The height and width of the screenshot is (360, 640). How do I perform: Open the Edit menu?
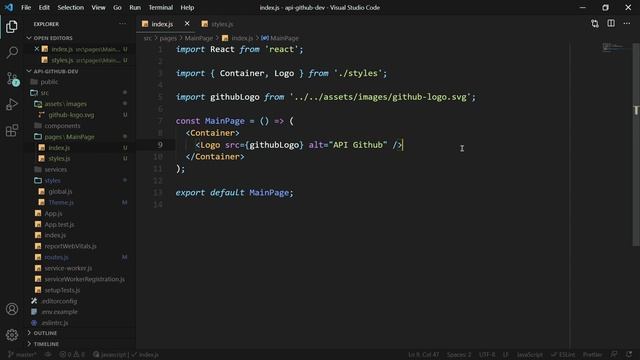click(44, 7)
